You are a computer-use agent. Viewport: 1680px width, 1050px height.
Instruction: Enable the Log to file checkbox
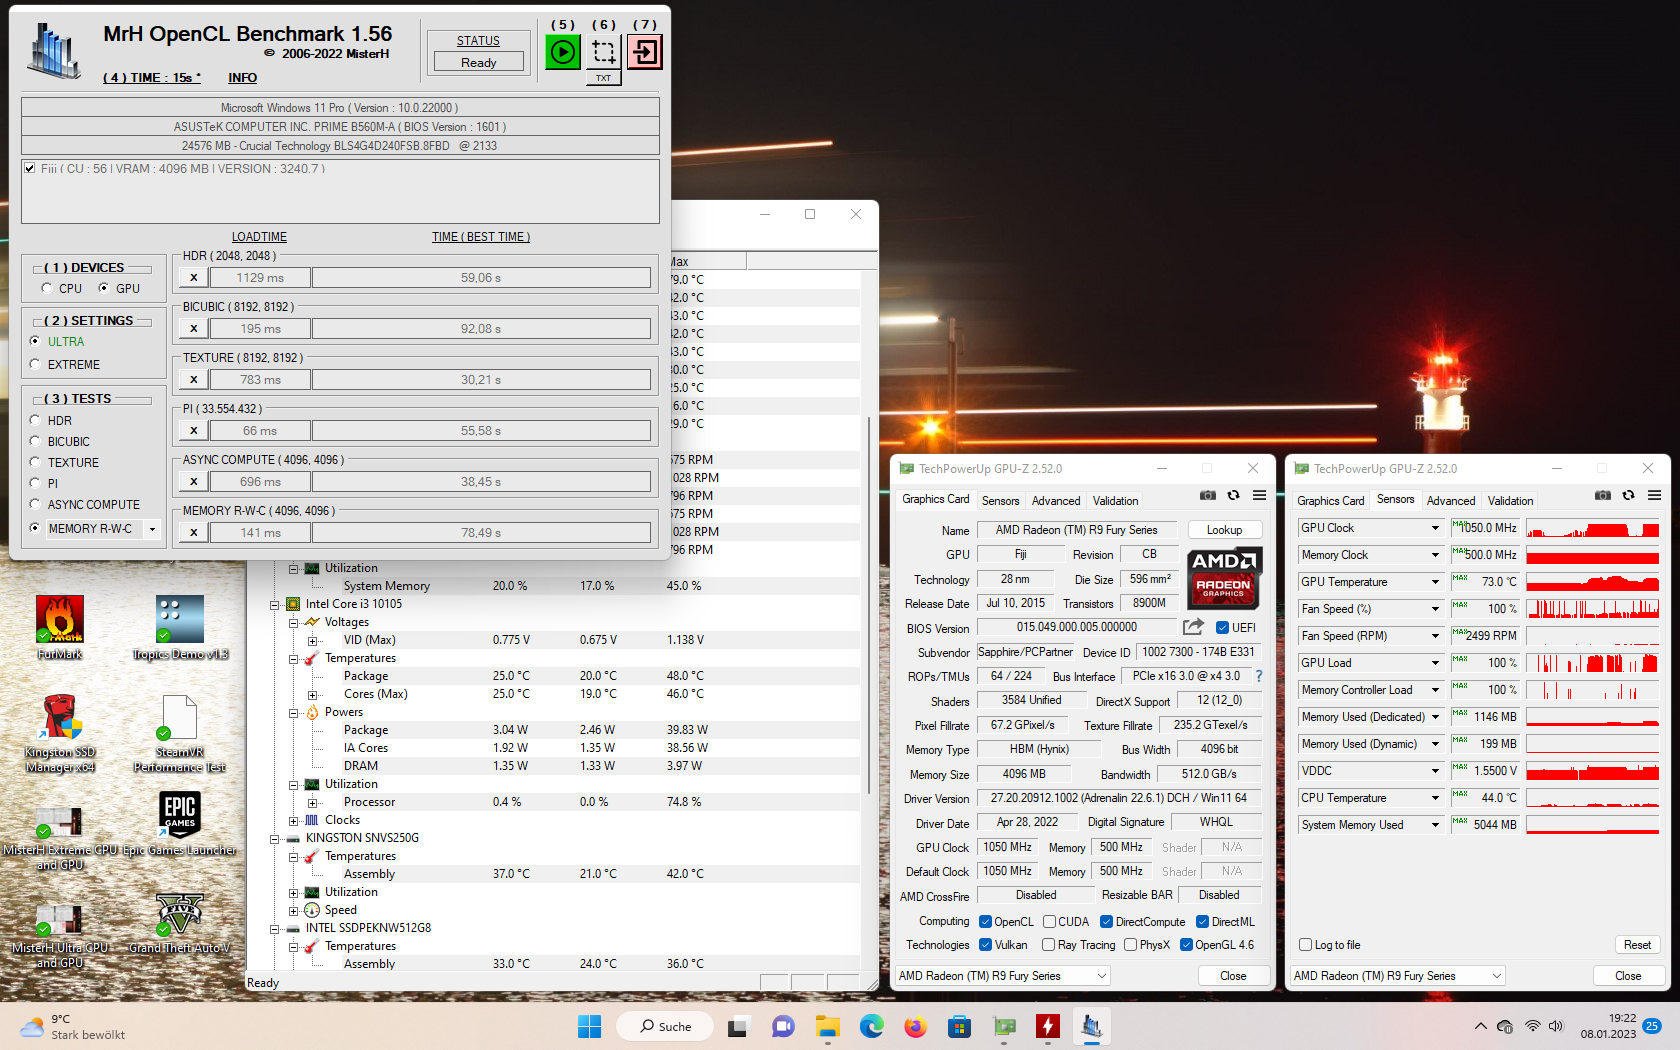point(1305,945)
